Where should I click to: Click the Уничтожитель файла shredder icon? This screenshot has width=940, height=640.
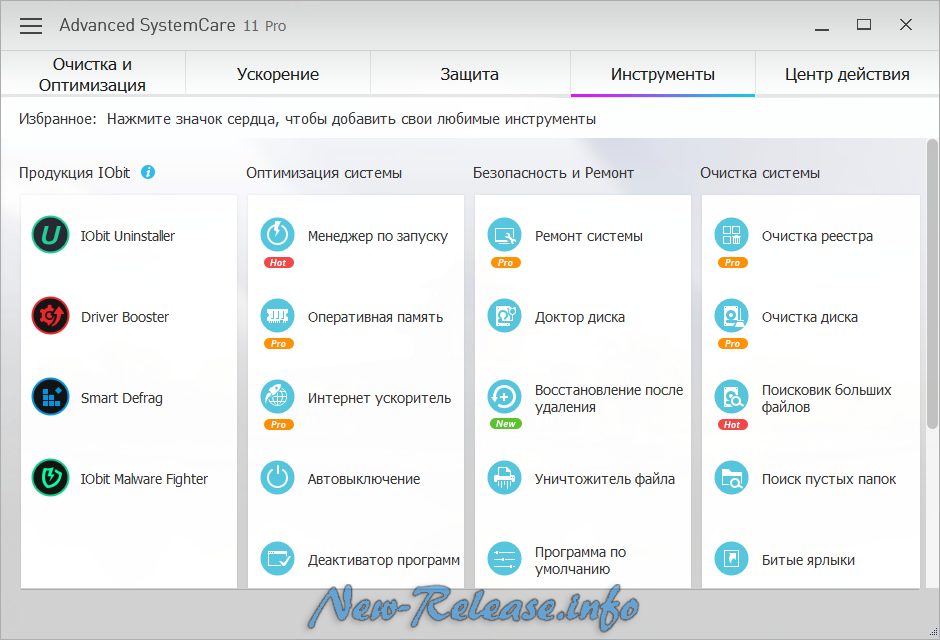pos(505,478)
